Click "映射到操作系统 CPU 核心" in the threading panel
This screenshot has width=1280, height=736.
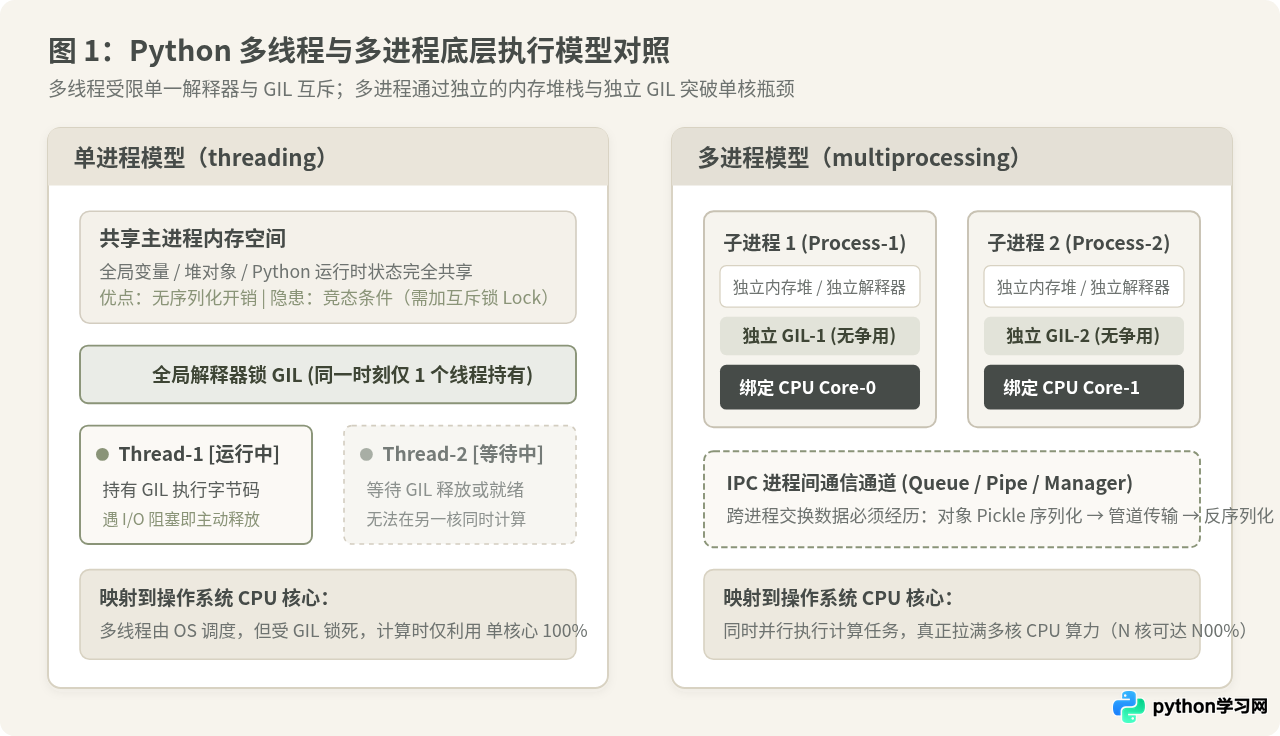[215, 598]
